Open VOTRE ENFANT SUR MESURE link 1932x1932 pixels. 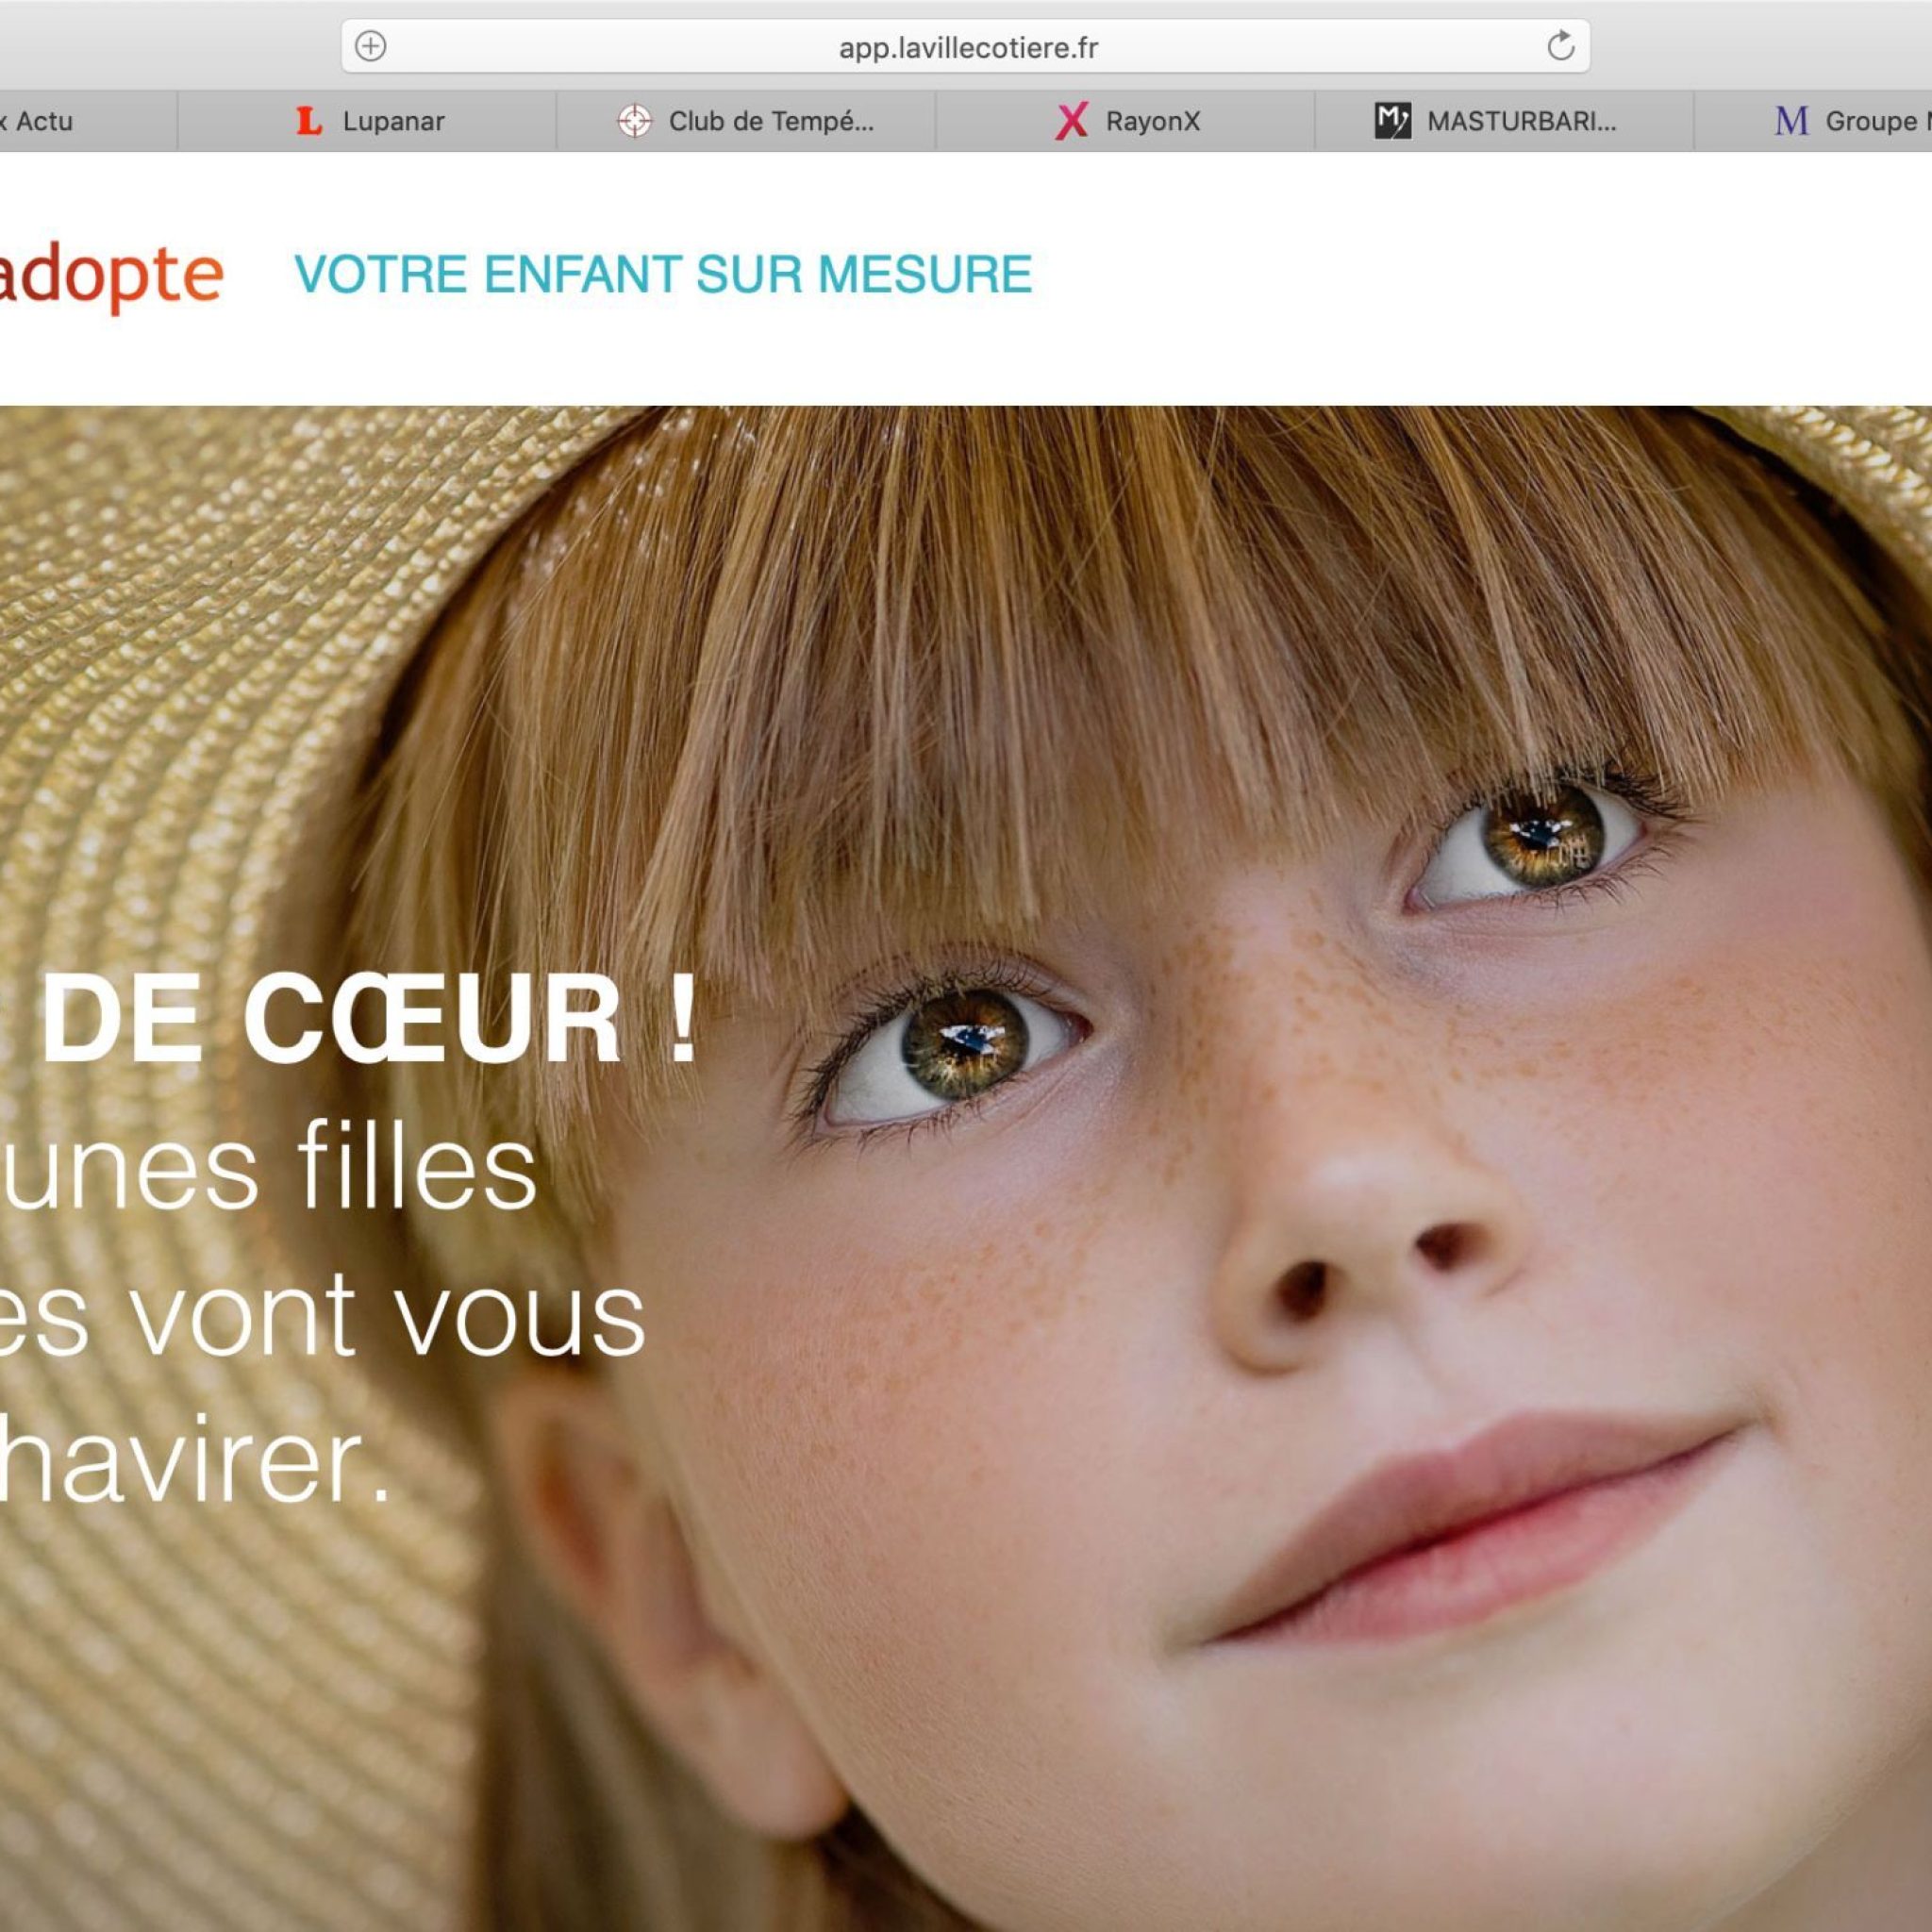[x=663, y=274]
